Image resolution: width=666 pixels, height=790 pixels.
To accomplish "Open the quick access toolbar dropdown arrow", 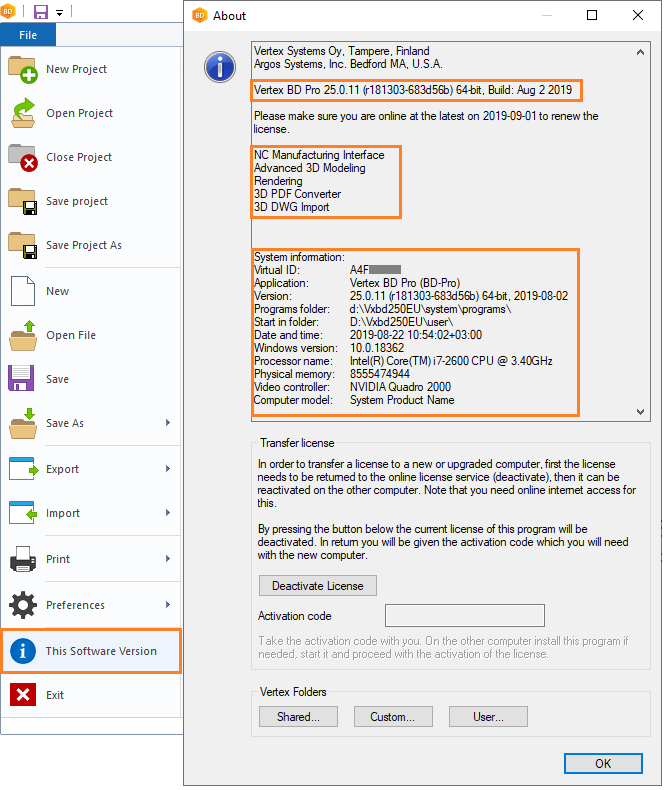I will tap(59, 13).
